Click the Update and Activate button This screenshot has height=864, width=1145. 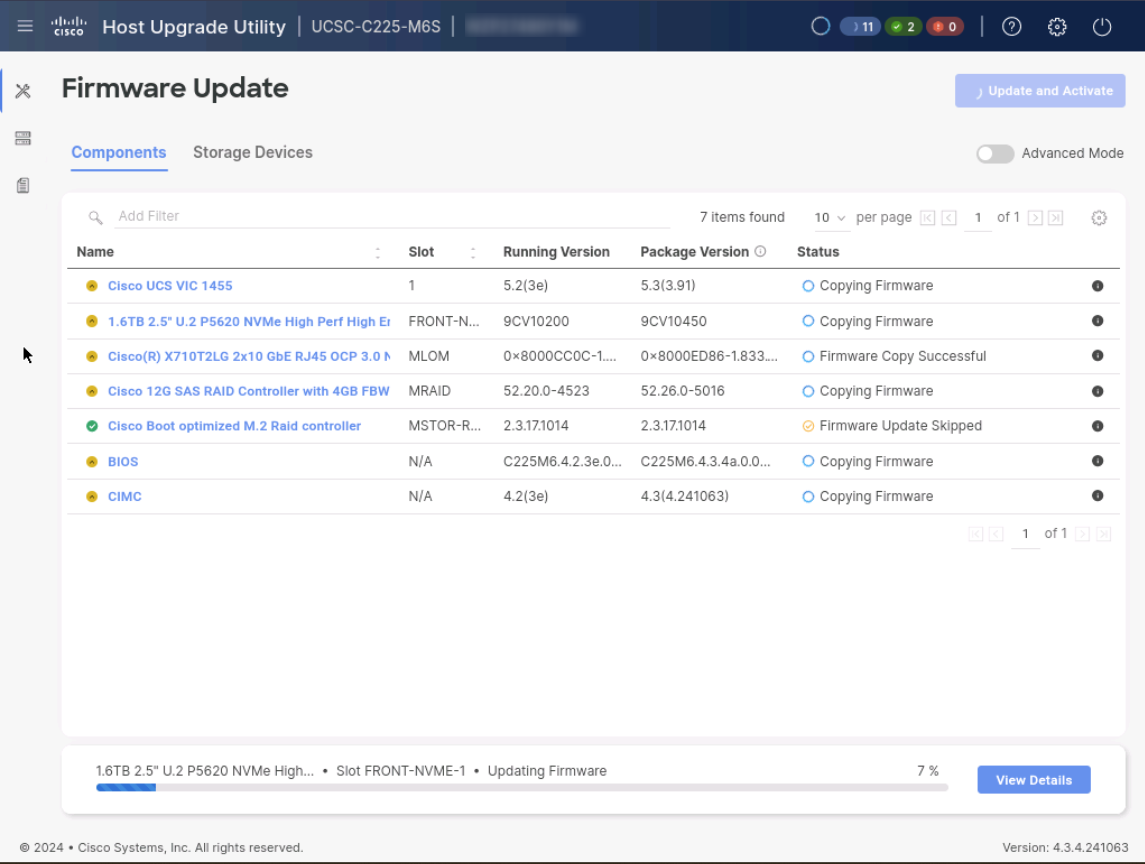(1040, 91)
